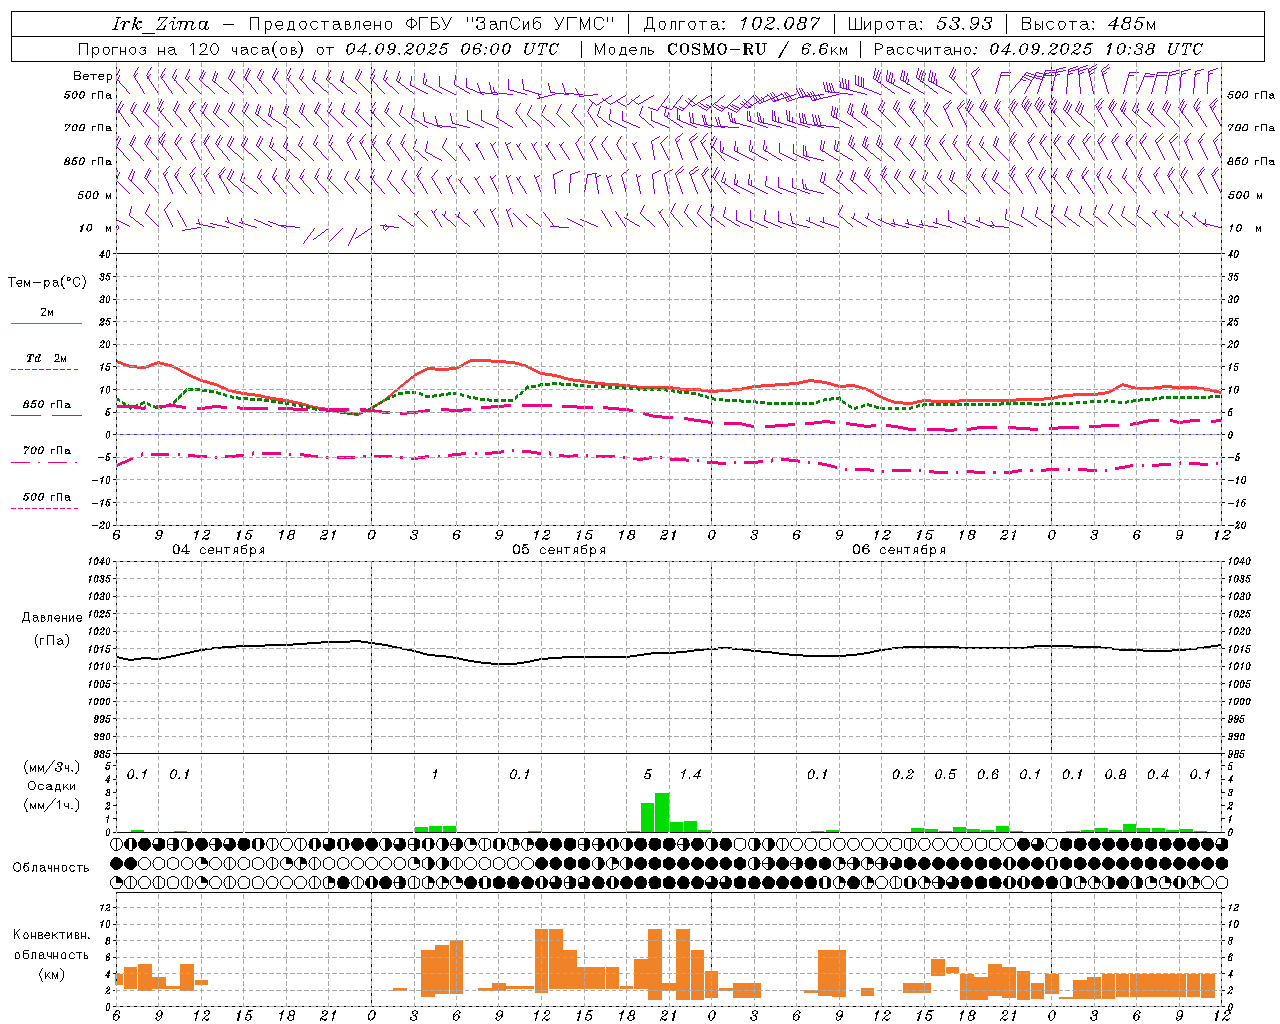Click the (гПа) pressure unit label
The width and height of the screenshot is (1280, 1024).
tap(52, 641)
